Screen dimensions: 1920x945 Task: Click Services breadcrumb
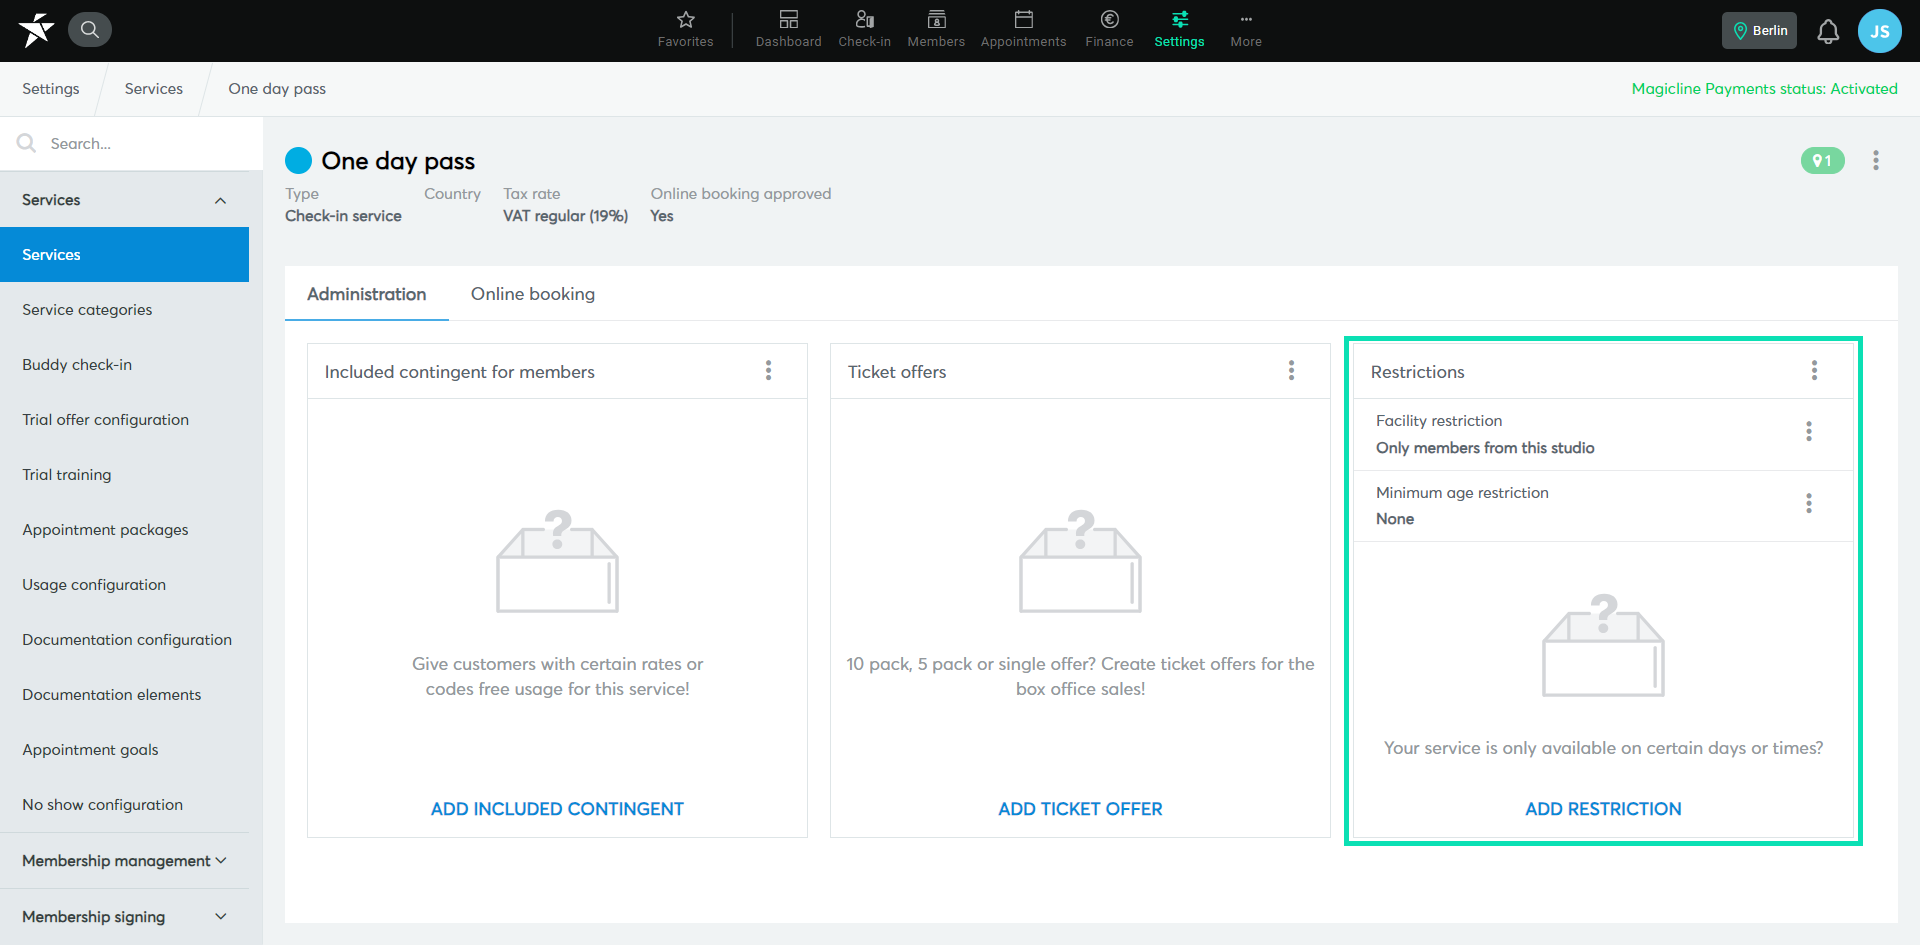coord(154,89)
